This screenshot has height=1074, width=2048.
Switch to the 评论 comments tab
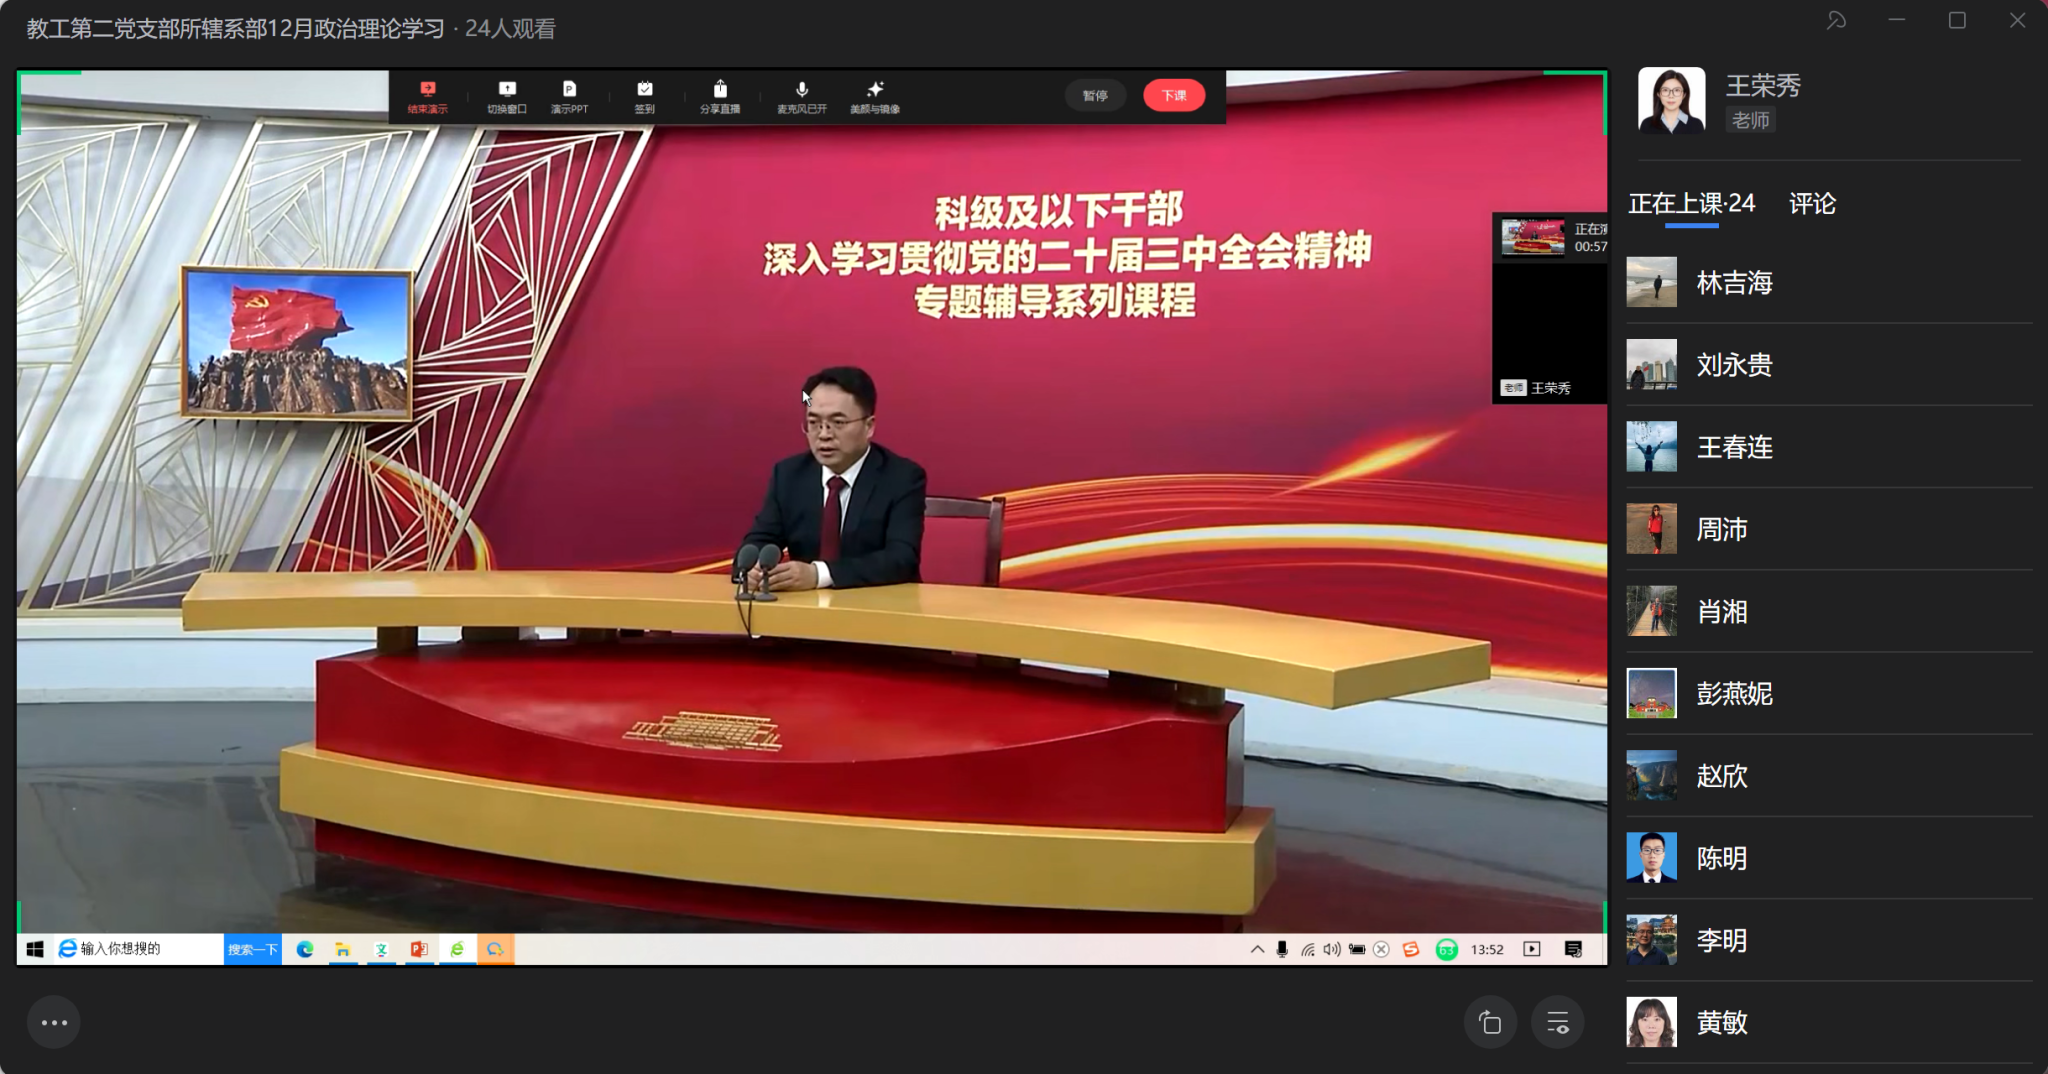point(1812,204)
